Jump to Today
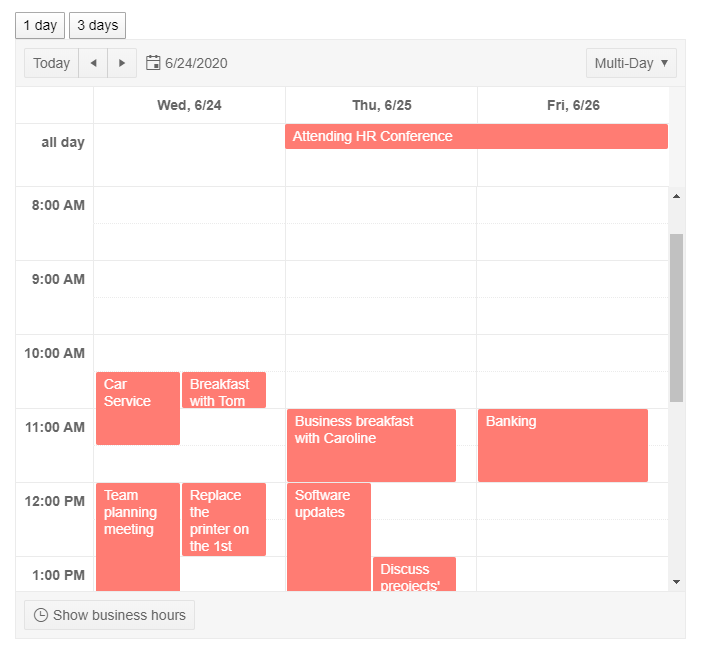The width and height of the screenshot is (707, 667). click(x=51, y=63)
